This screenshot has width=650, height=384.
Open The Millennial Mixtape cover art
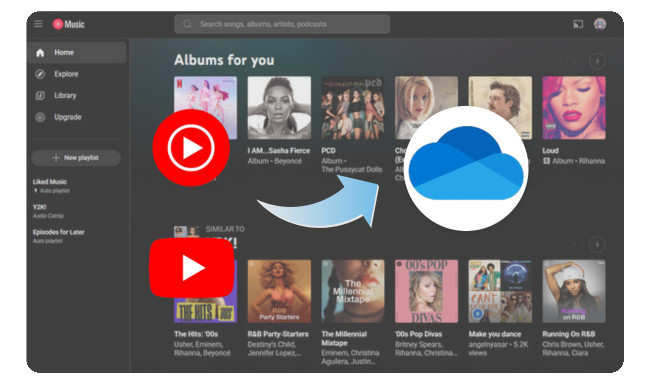pyautogui.click(x=353, y=291)
